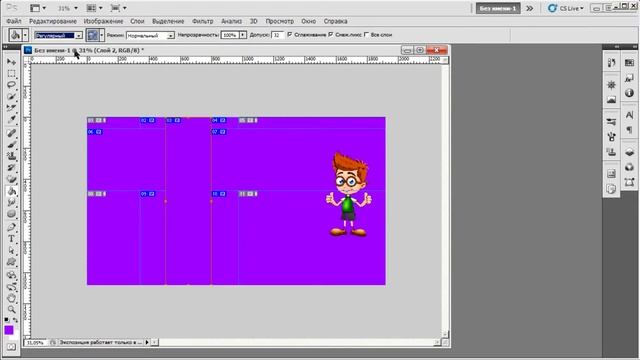Screen dimensions: 640x360
Task: Select the 3D Object Rotate tool
Action: pos(11,276)
